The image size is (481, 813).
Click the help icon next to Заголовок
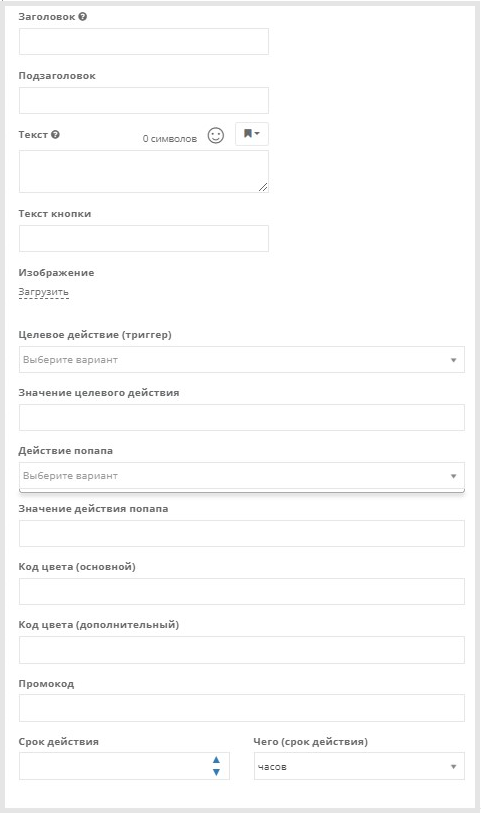(x=82, y=17)
